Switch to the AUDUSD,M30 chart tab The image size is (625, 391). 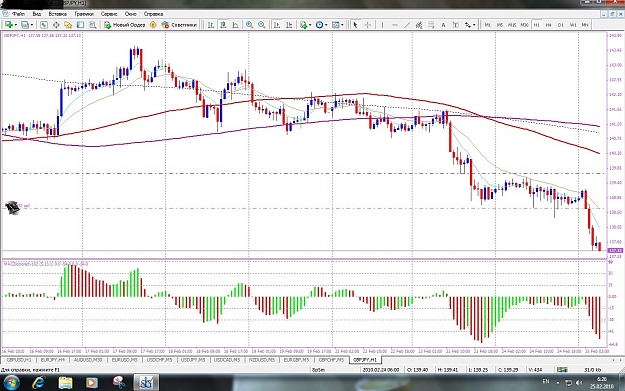tap(88, 360)
